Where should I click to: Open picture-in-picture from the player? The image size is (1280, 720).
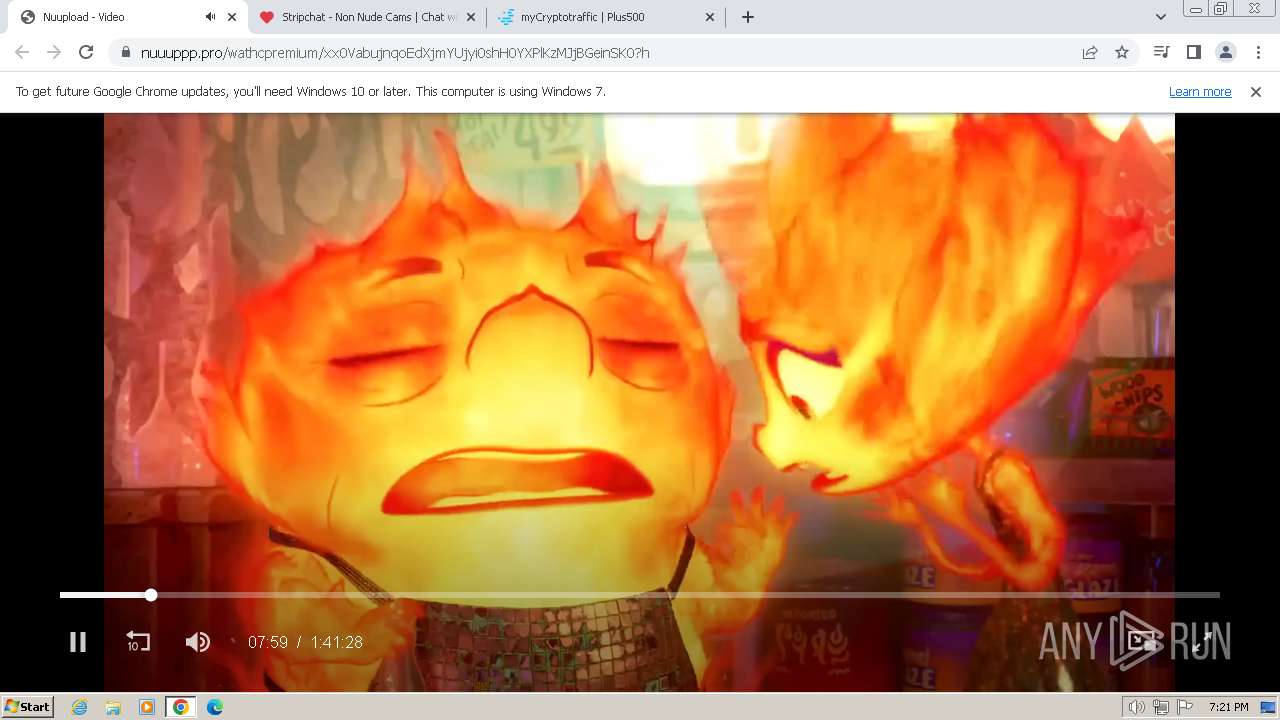[x=1141, y=642]
